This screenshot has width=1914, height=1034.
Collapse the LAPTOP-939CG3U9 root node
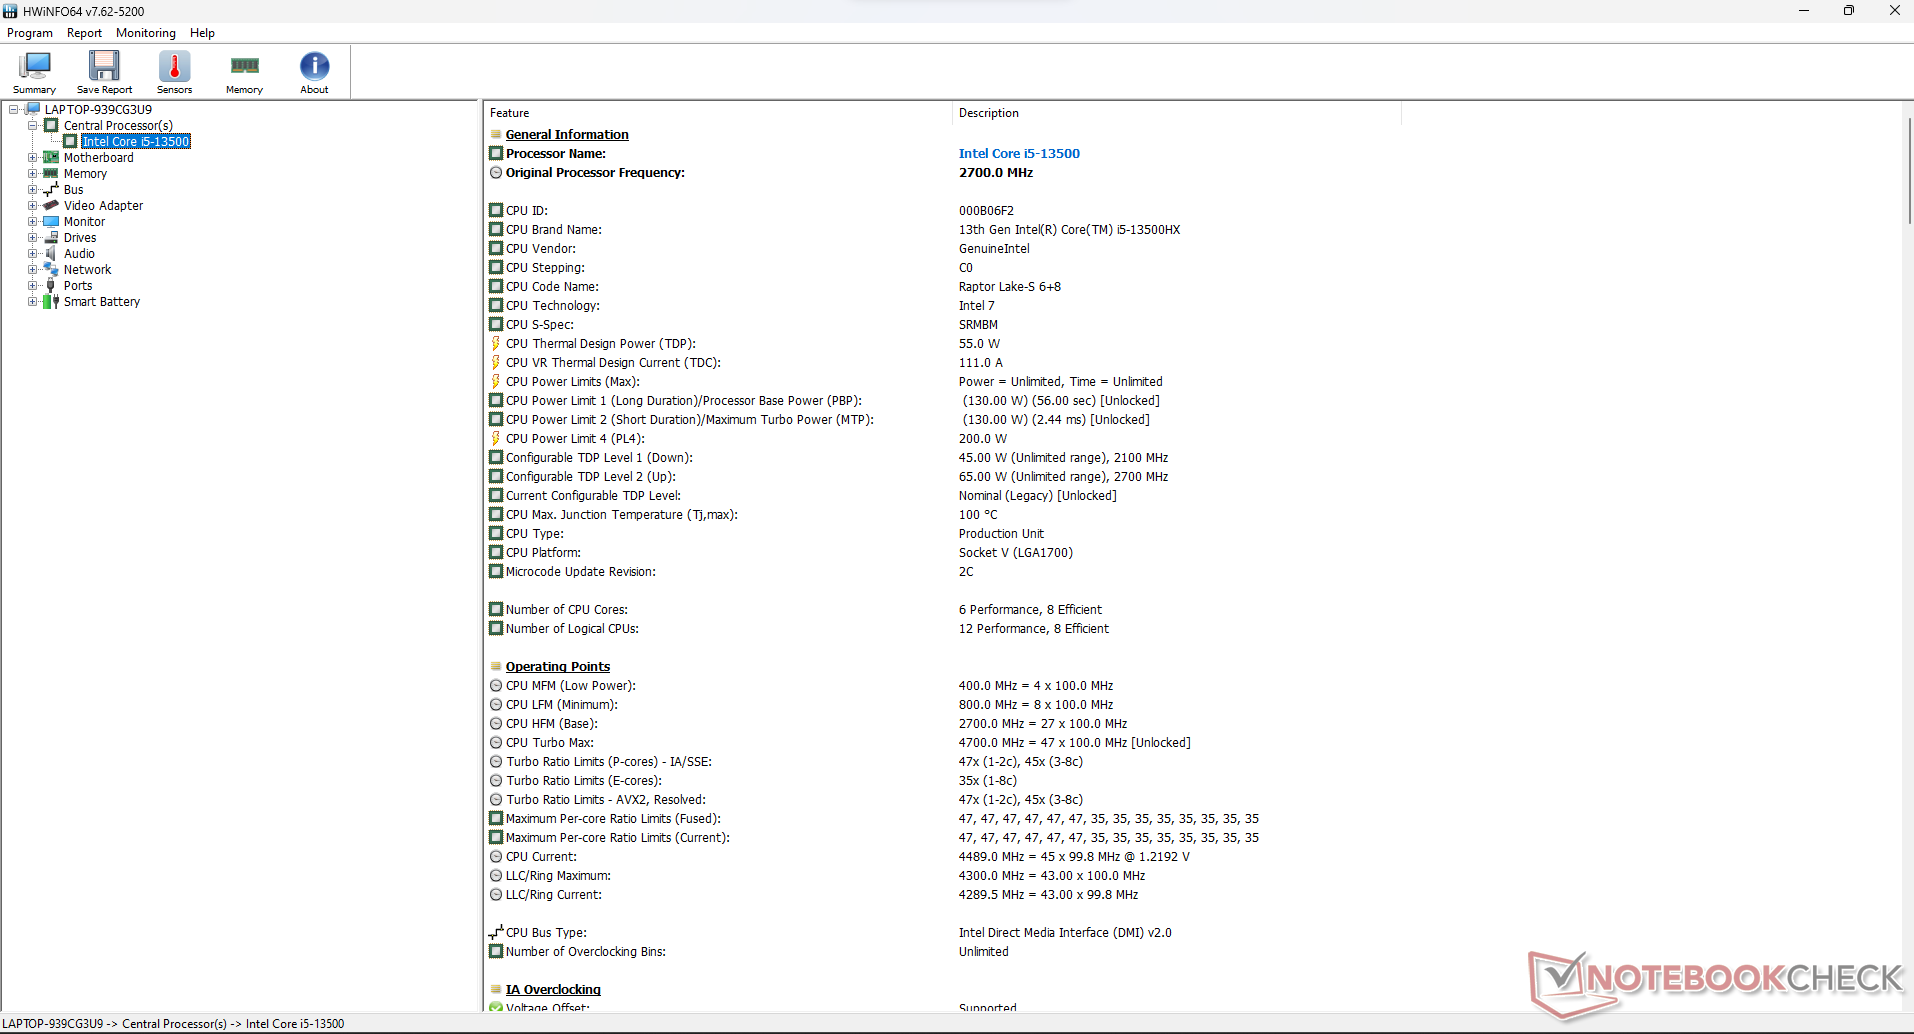coord(14,110)
